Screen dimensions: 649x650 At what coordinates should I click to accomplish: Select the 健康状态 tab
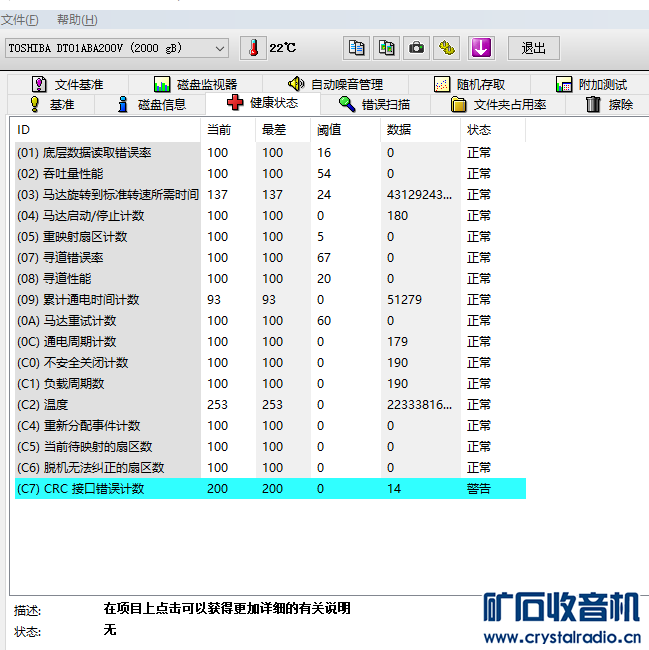pyautogui.click(x=263, y=103)
